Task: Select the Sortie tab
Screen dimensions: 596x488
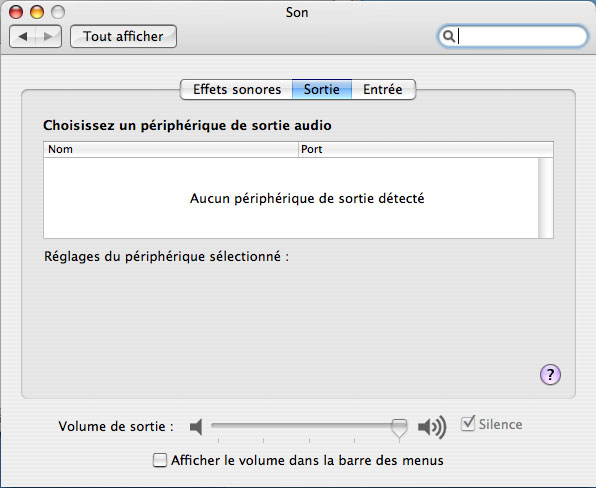Action: click(322, 89)
